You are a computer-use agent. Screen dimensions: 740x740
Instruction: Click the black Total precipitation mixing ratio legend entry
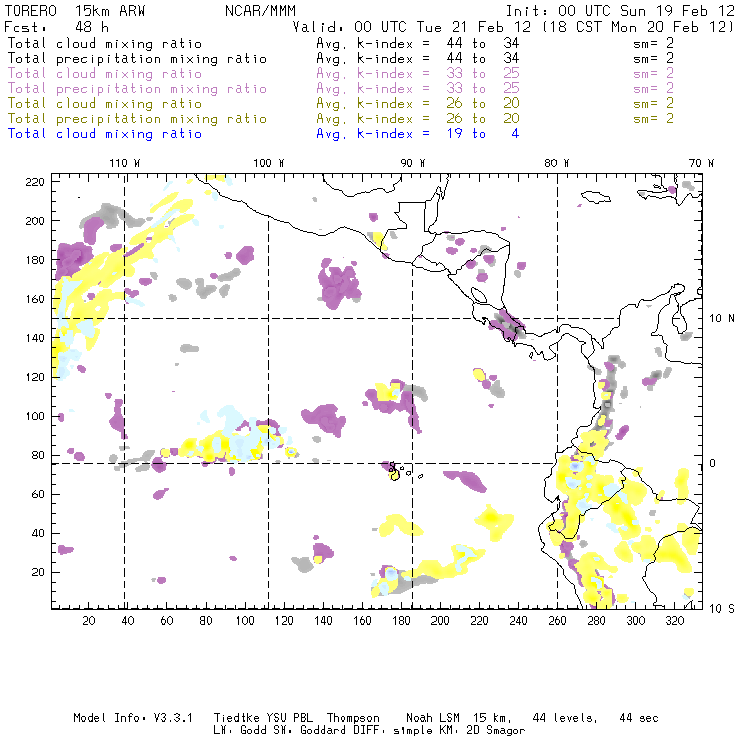point(138,58)
